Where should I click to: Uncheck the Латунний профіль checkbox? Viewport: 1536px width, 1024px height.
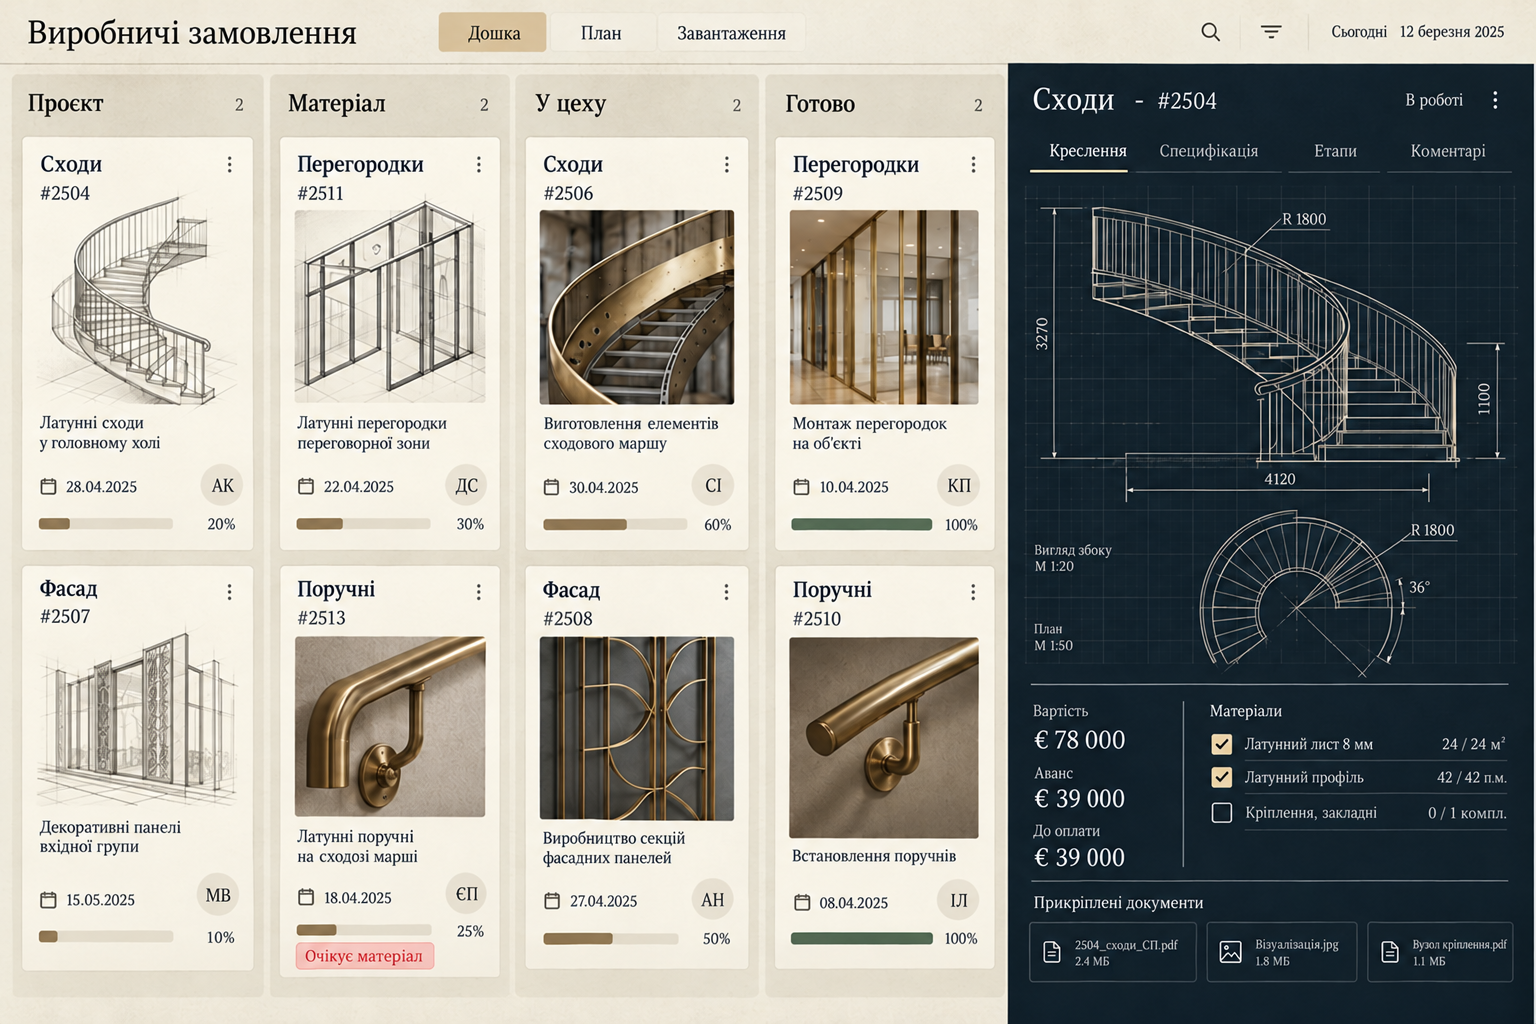coord(1222,777)
